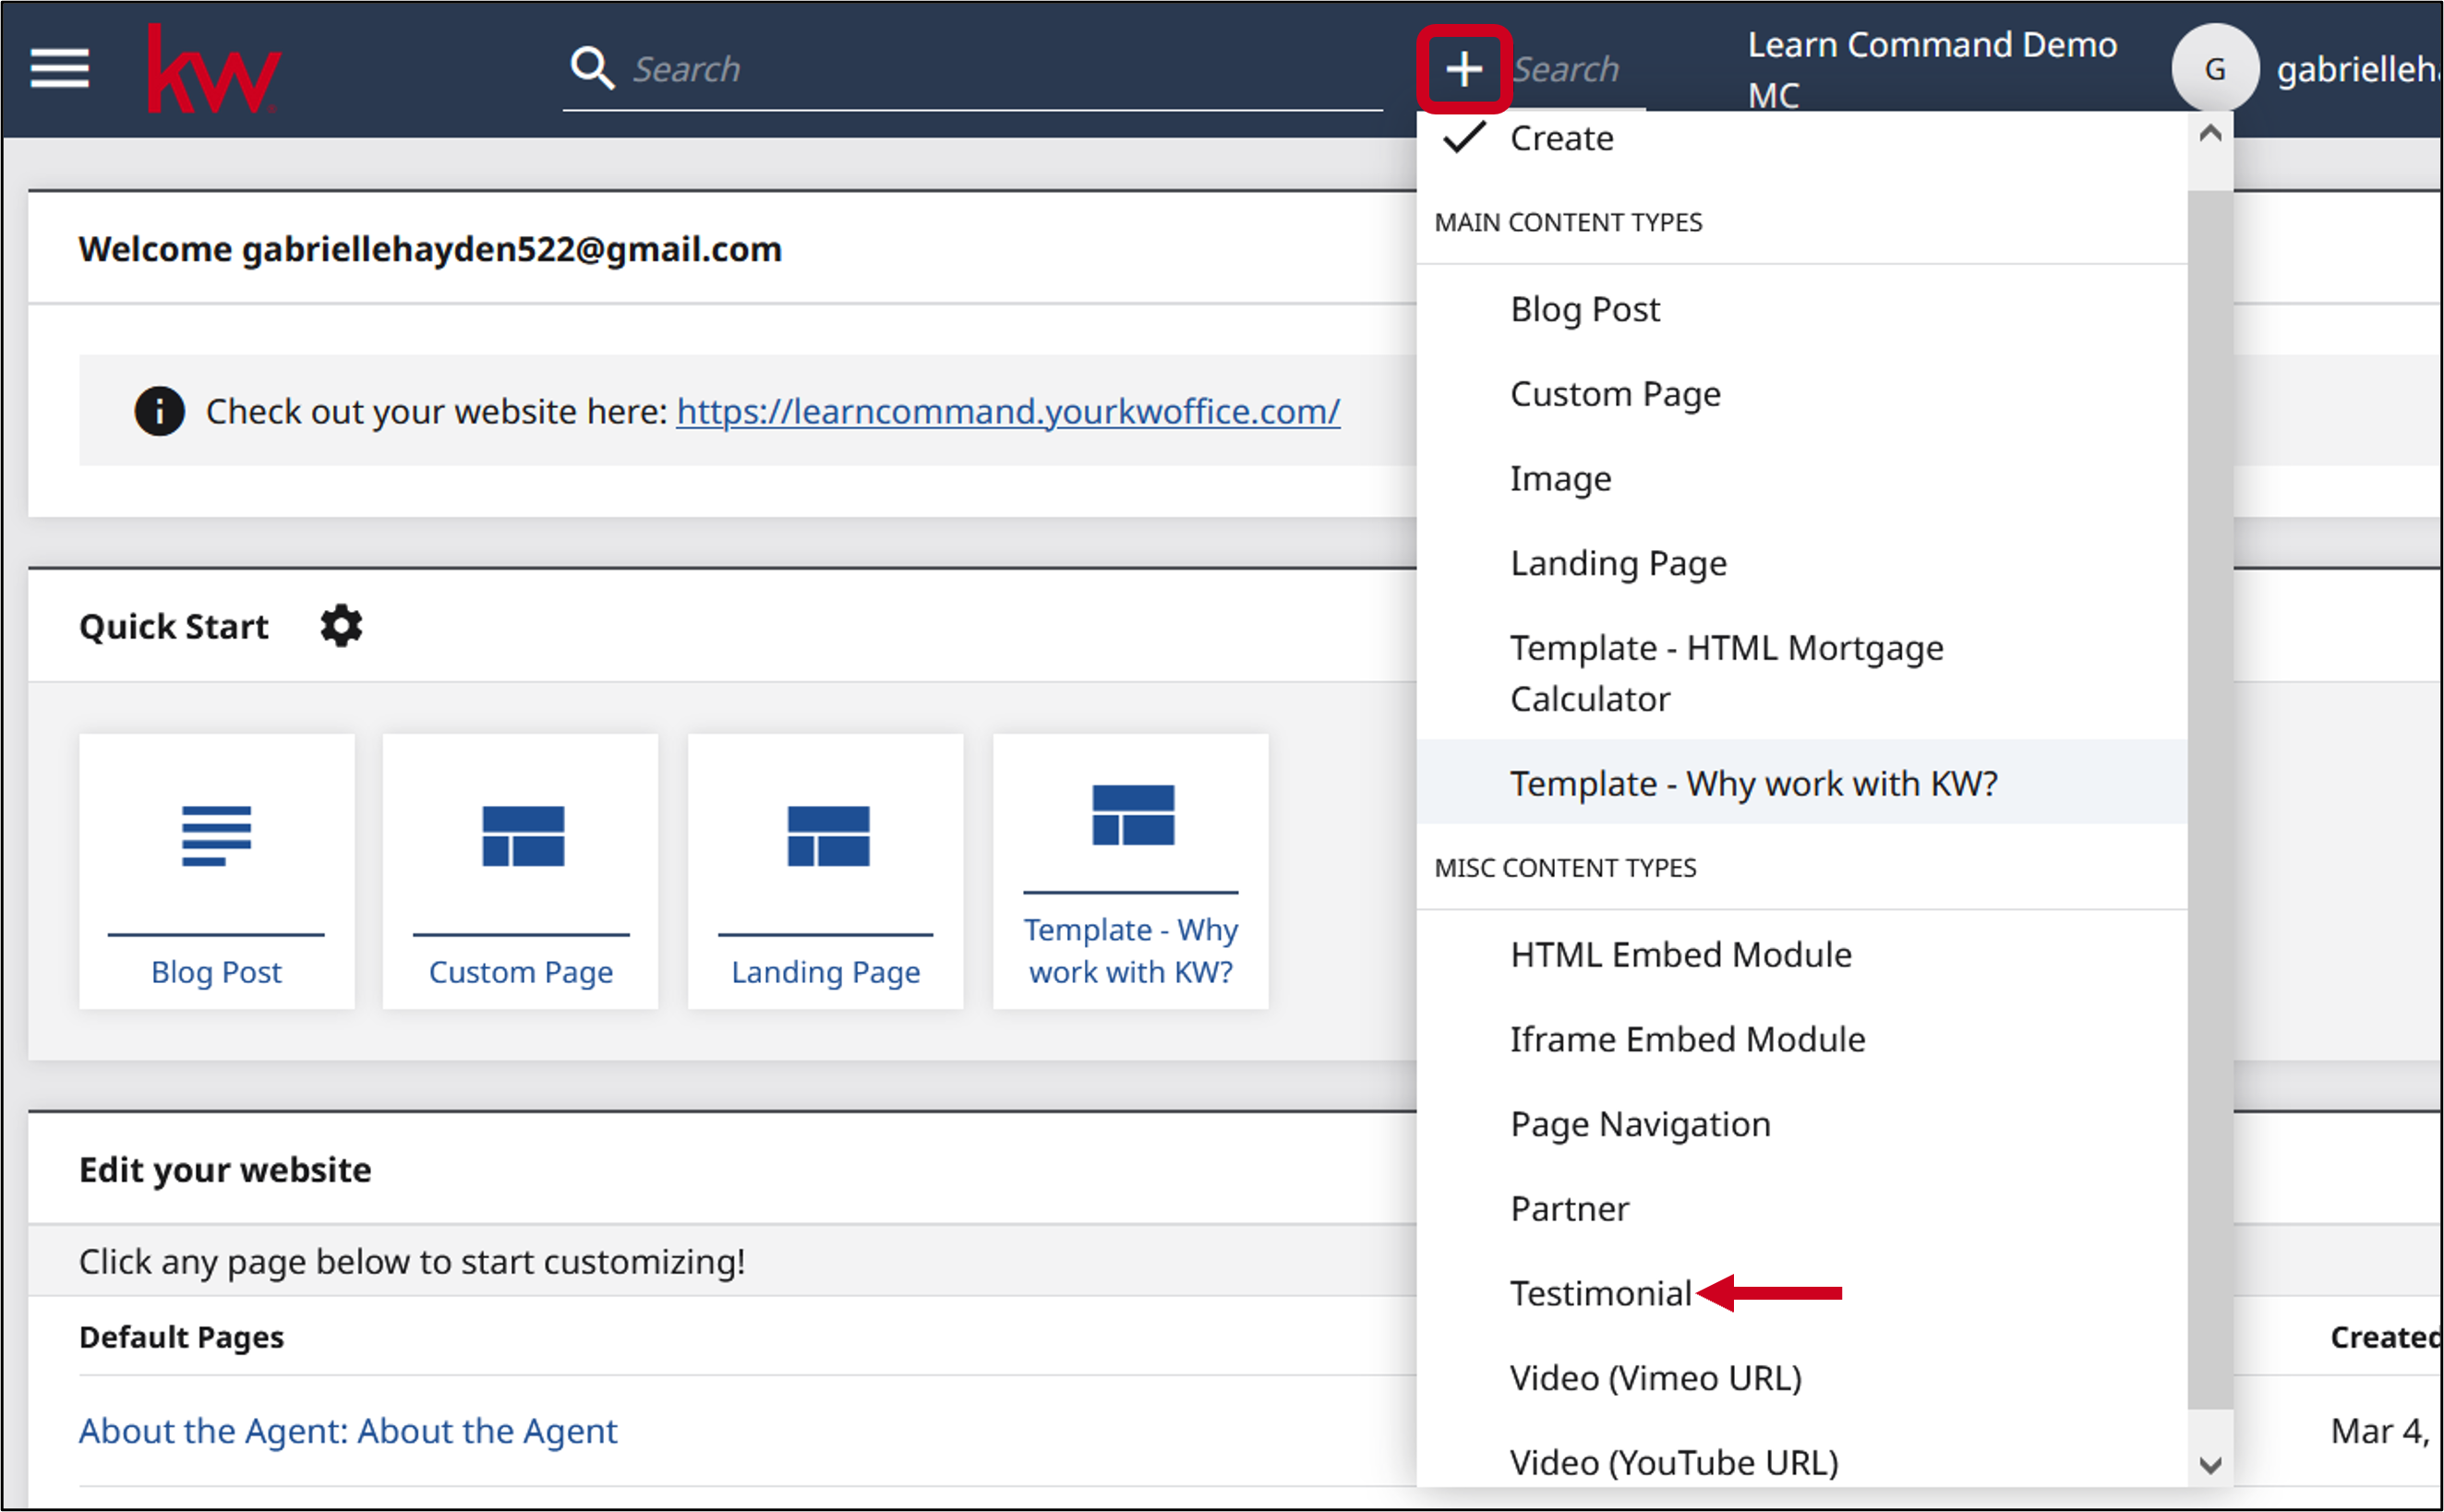Screen dimensions: 2444x1512
Task: Open Blog Post quick start link
Action: (216, 972)
